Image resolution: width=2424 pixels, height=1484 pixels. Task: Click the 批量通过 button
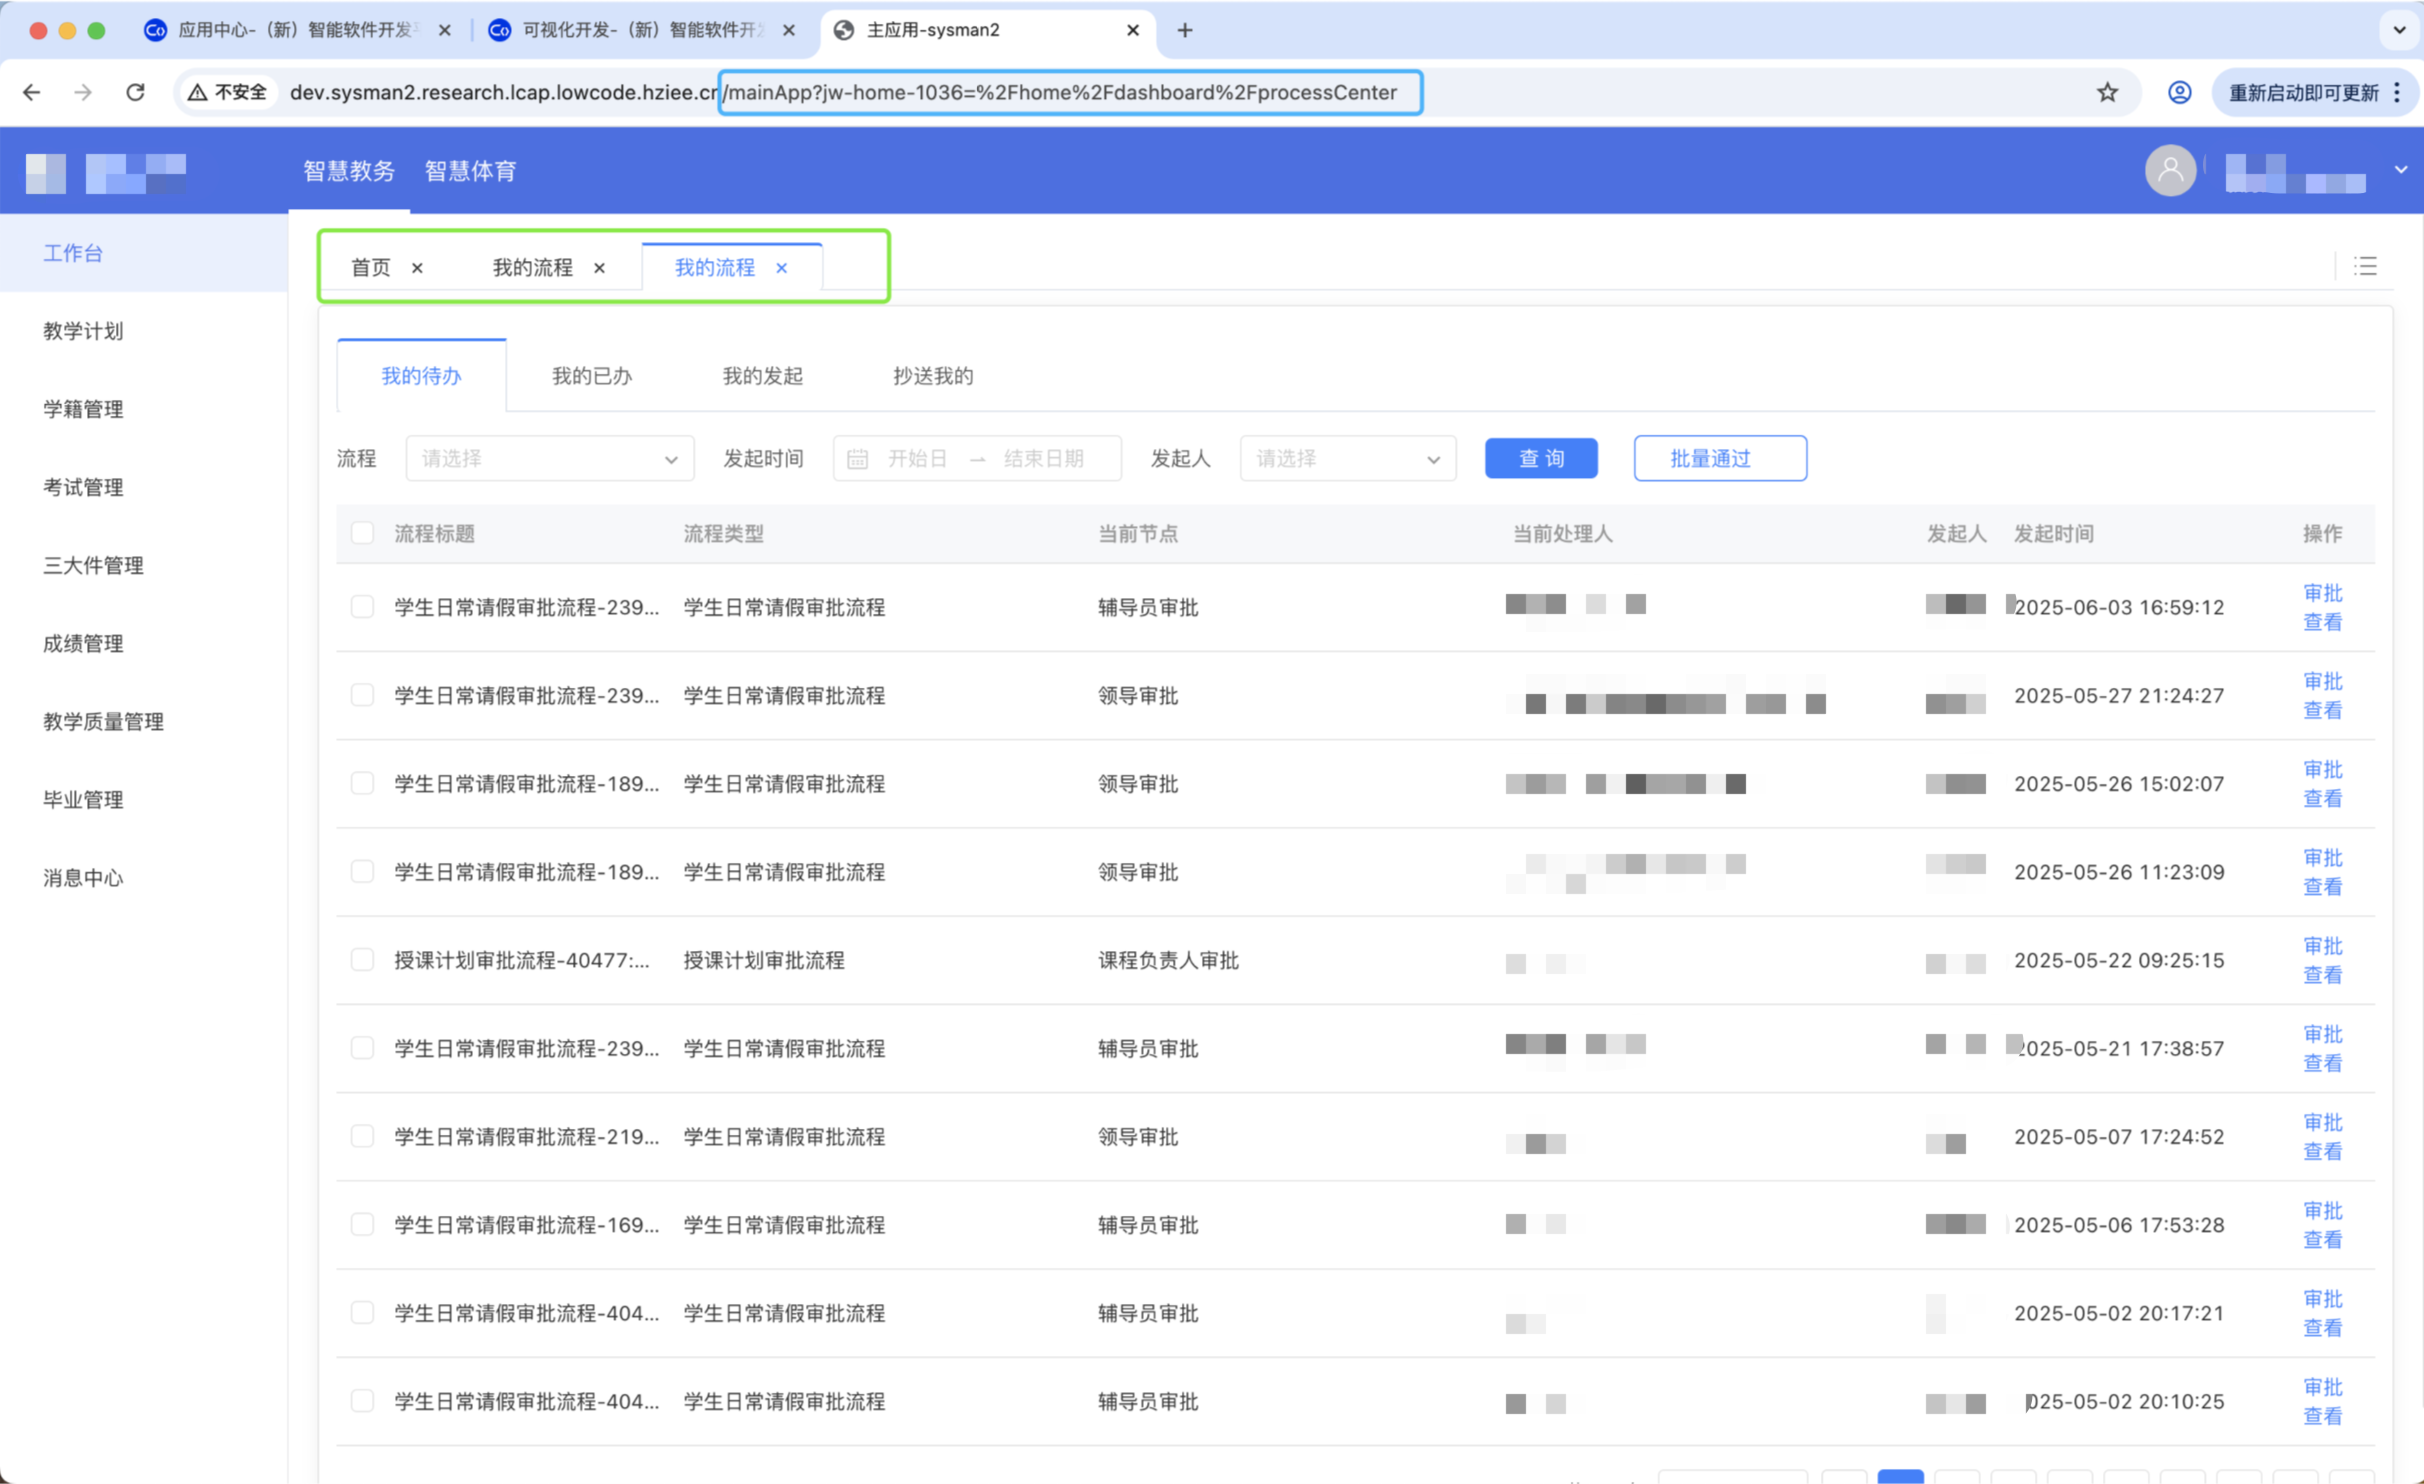click(1719, 459)
